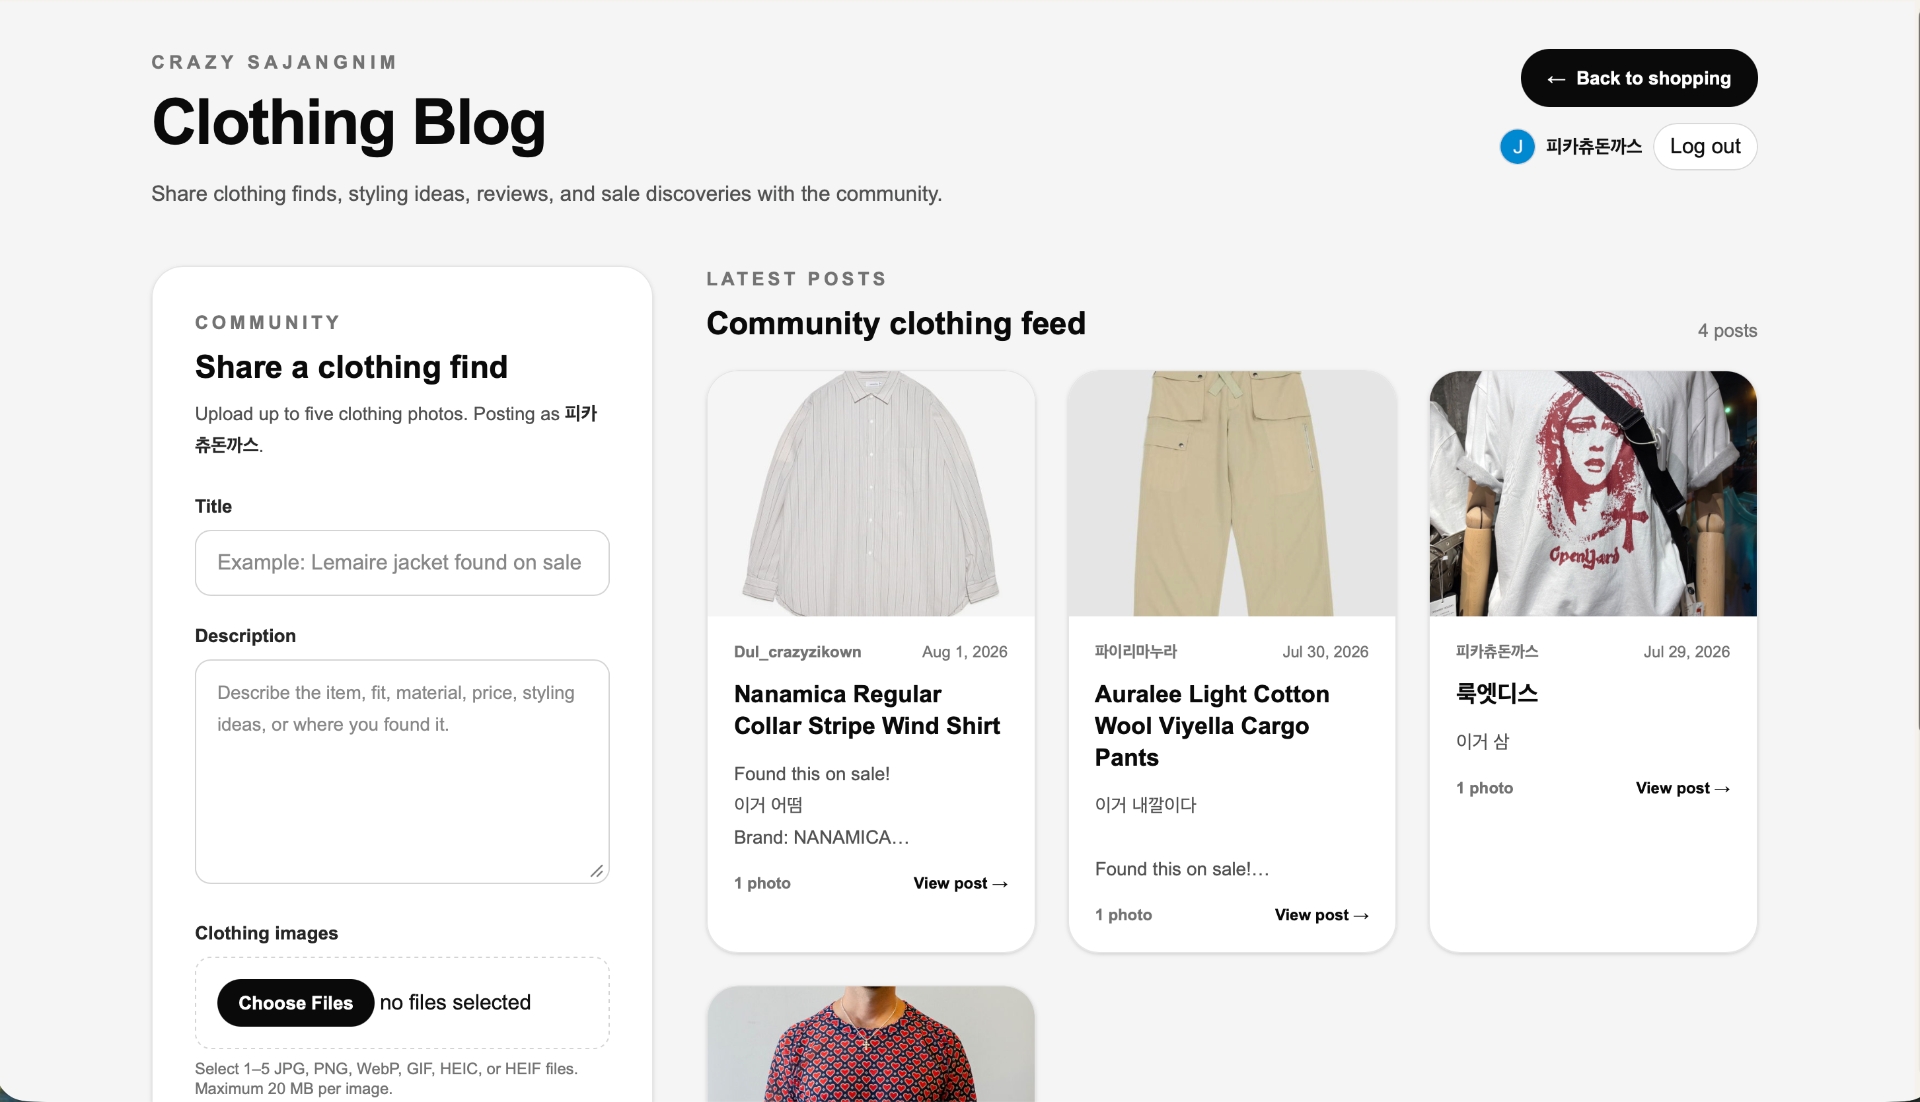Click author name Dul_crazyzikown
Image resolution: width=1920 pixels, height=1102 pixels.
[x=797, y=652]
